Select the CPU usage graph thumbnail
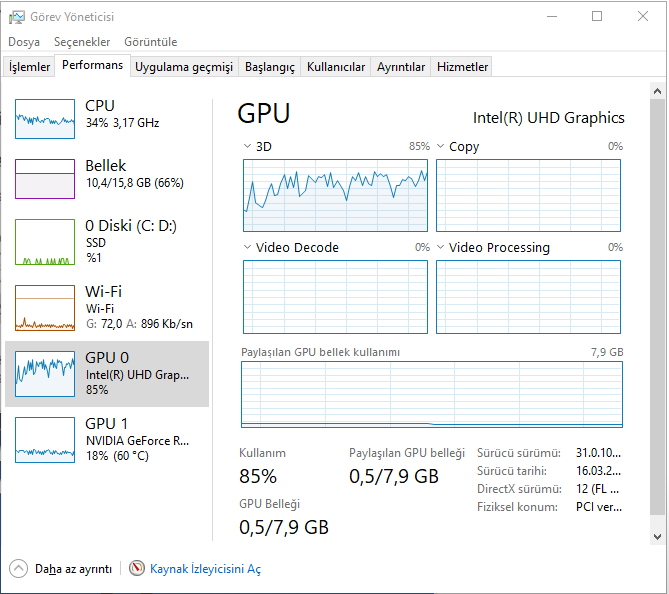This screenshot has width=669, height=594. coord(45,119)
